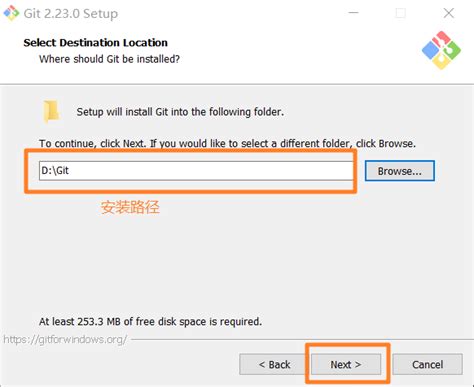
Task: Click the orange 安装路径 annotation label
Action: (130, 207)
